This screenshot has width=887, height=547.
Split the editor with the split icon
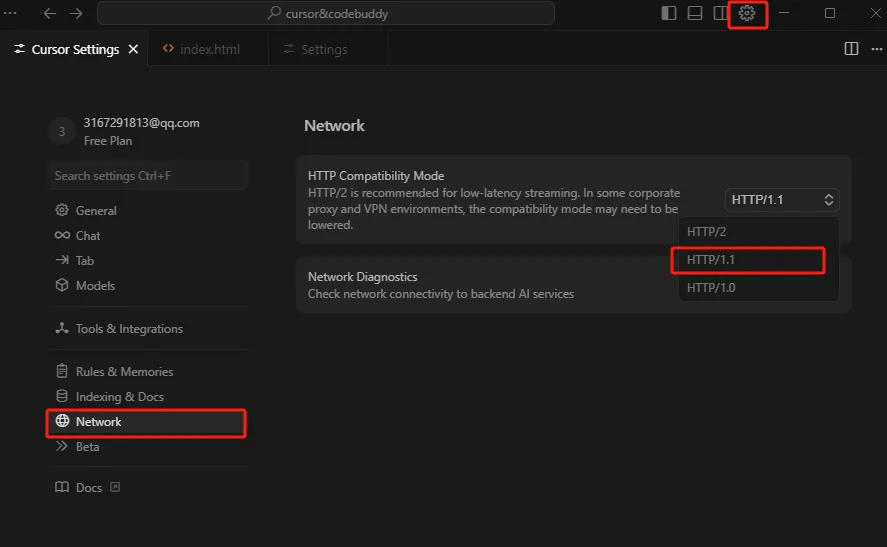point(851,49)
